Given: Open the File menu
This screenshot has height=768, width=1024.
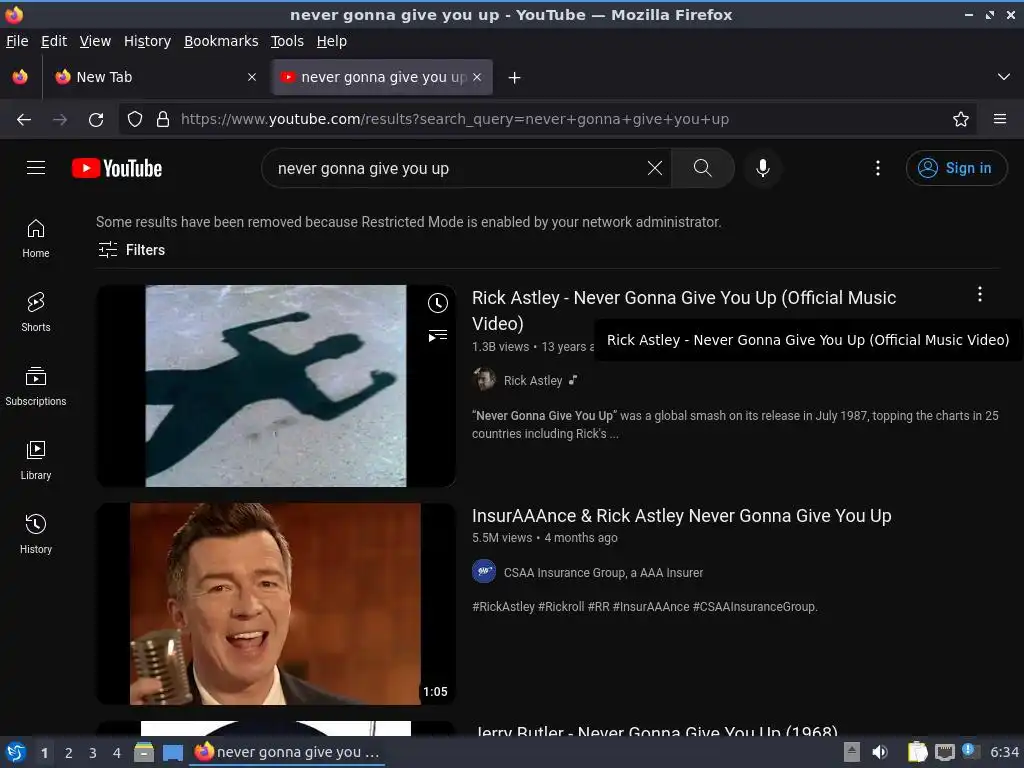Looking at the screenshot, I should click(x=17, y=41).
